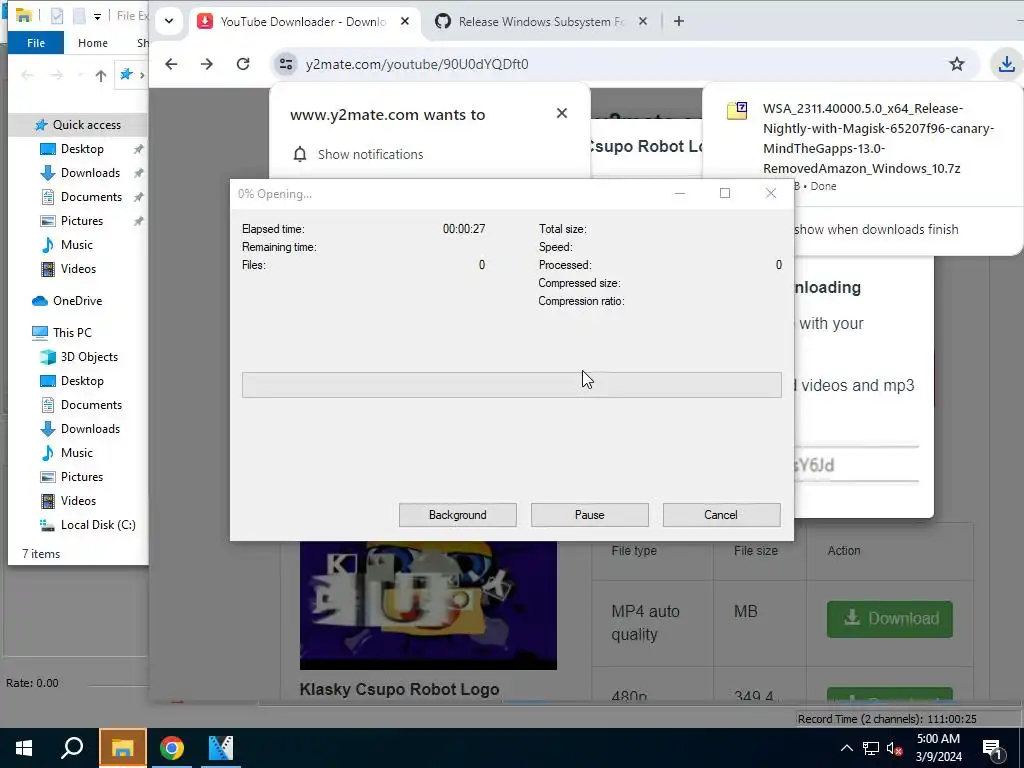Dismiss the y2mate notification prompt
This screenshot has width=1024, height=768.
[x=562, y=114]
